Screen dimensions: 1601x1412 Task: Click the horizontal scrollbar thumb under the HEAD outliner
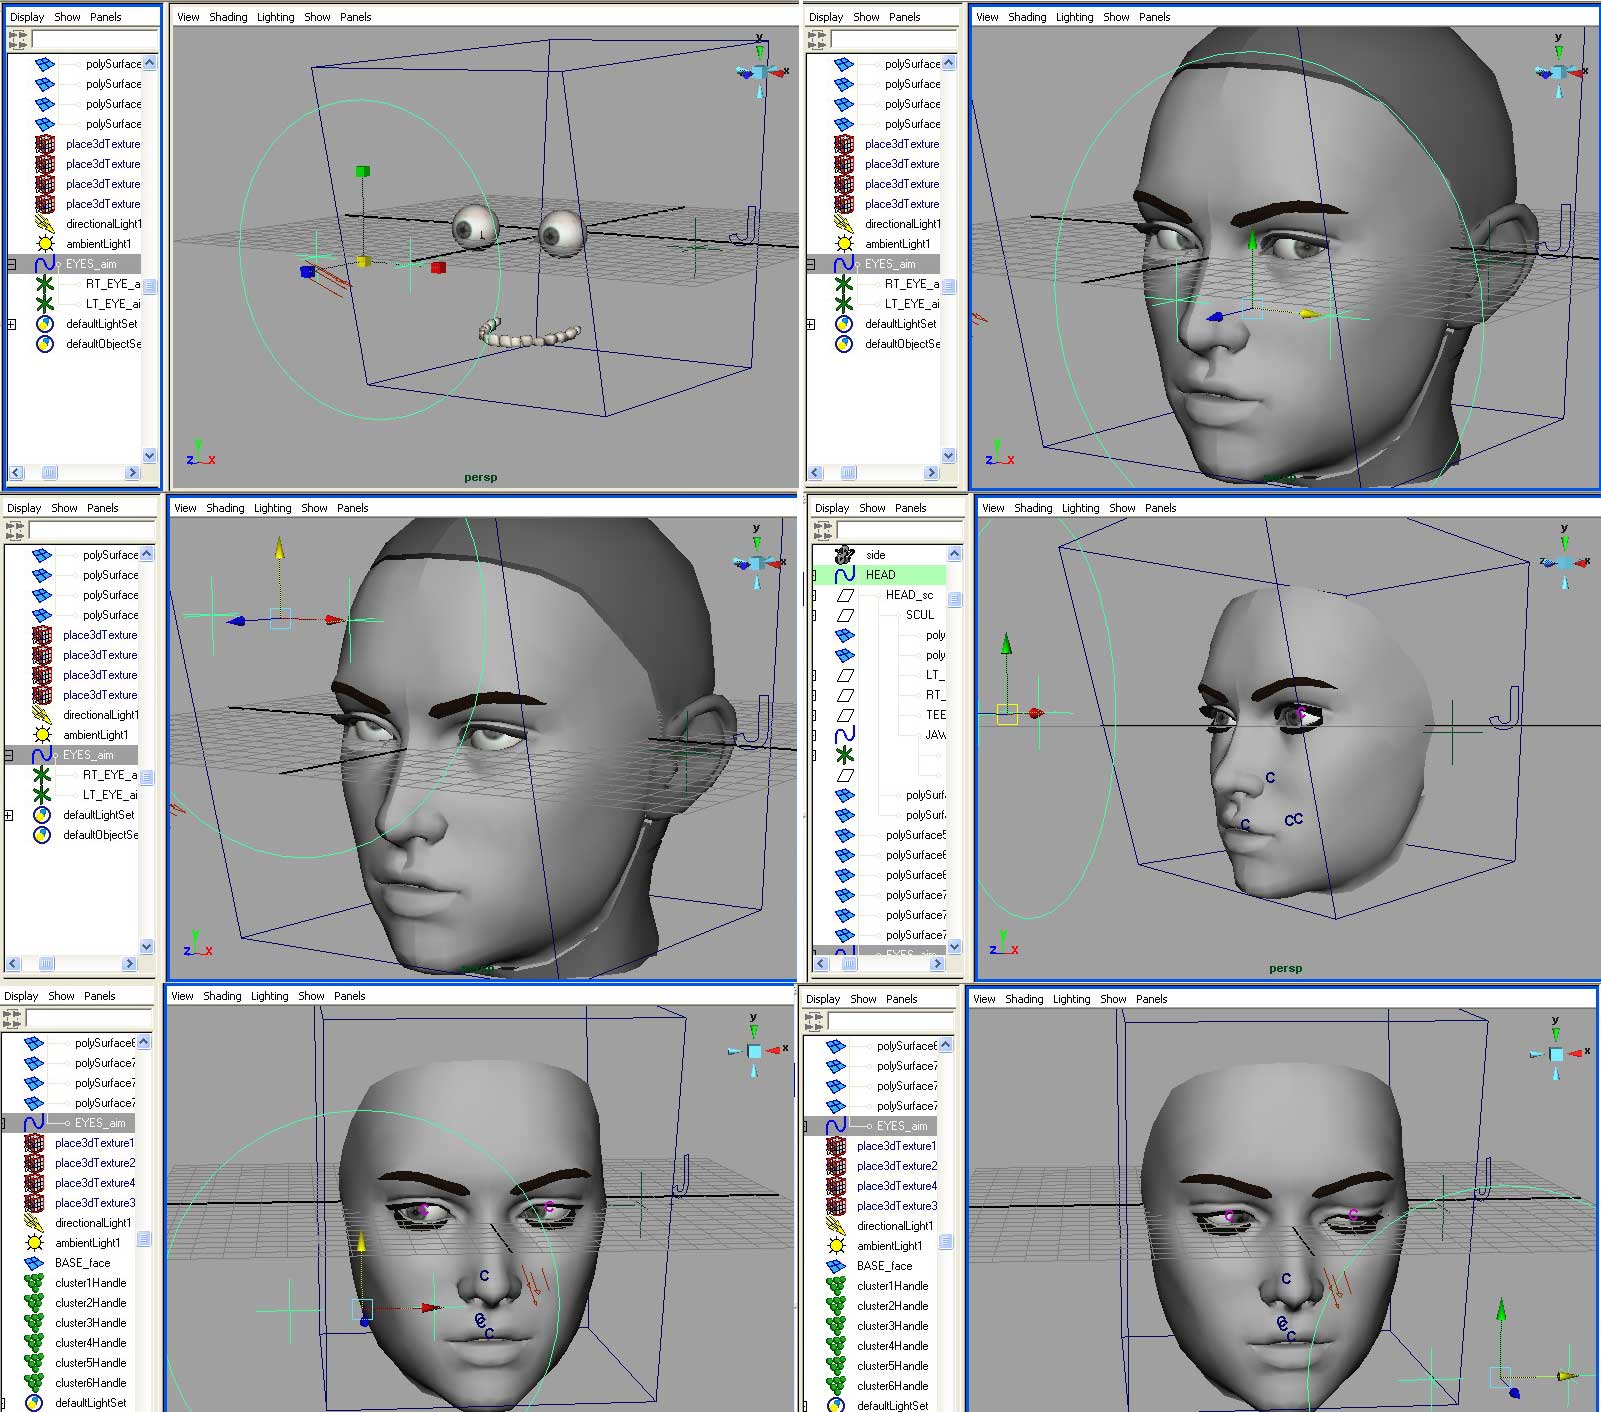tap(849, 964)
